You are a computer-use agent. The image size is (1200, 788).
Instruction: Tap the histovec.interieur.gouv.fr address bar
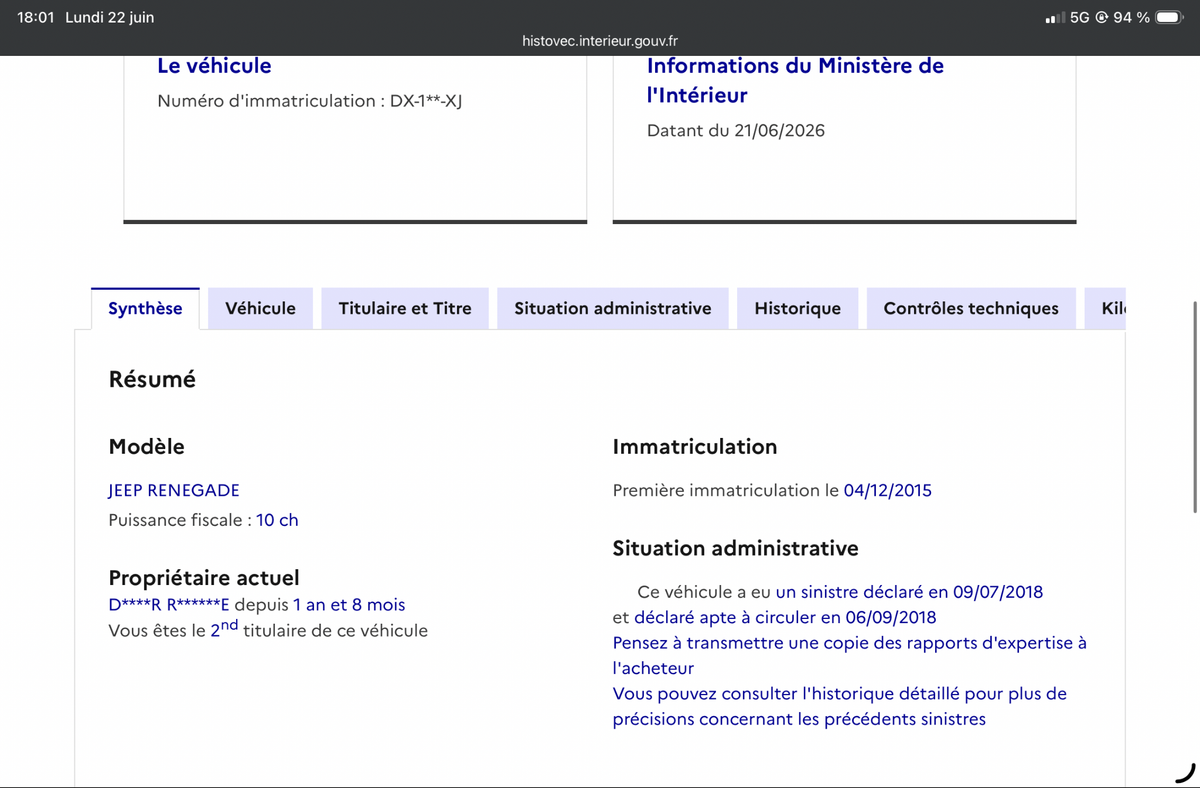tap(600, 41)
